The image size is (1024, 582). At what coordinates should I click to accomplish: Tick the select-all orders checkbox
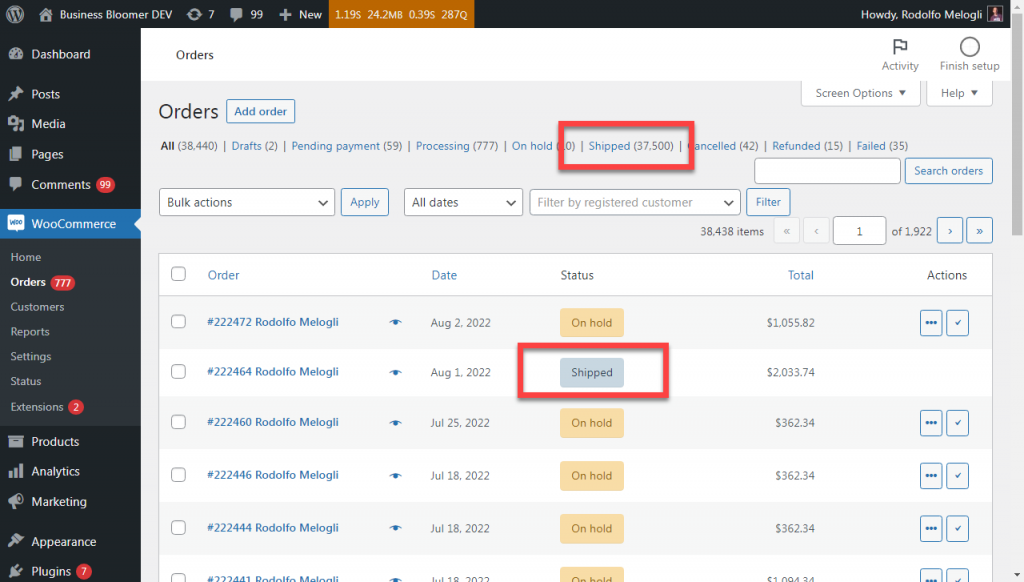(178, 274)
